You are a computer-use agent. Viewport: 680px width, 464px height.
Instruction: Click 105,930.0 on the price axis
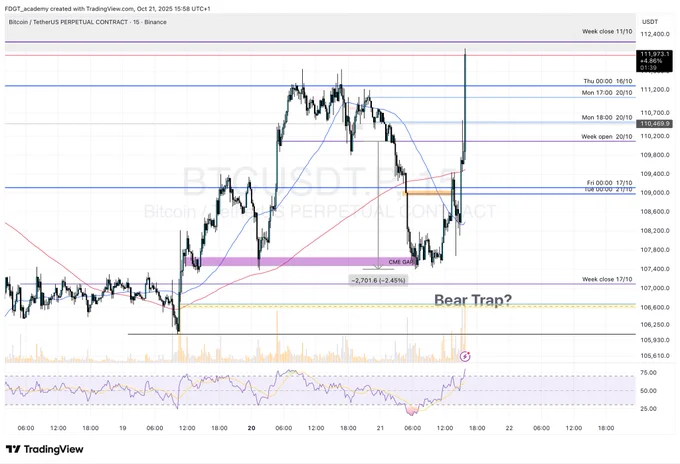(x=655, y=340)
